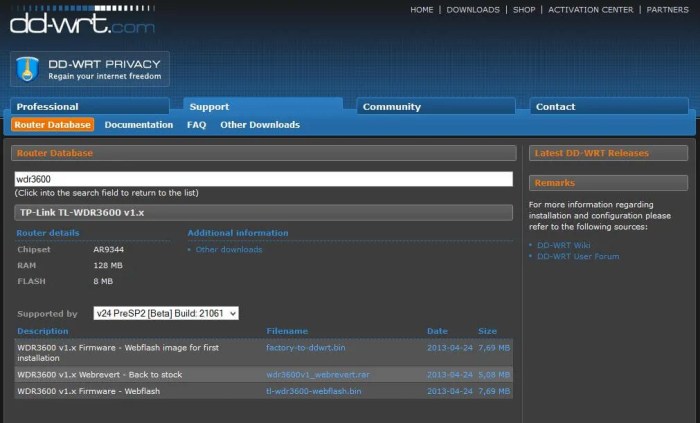Switch to the Professional tab
The height and width of the screenshot is (423, 700).
point(90,107)
